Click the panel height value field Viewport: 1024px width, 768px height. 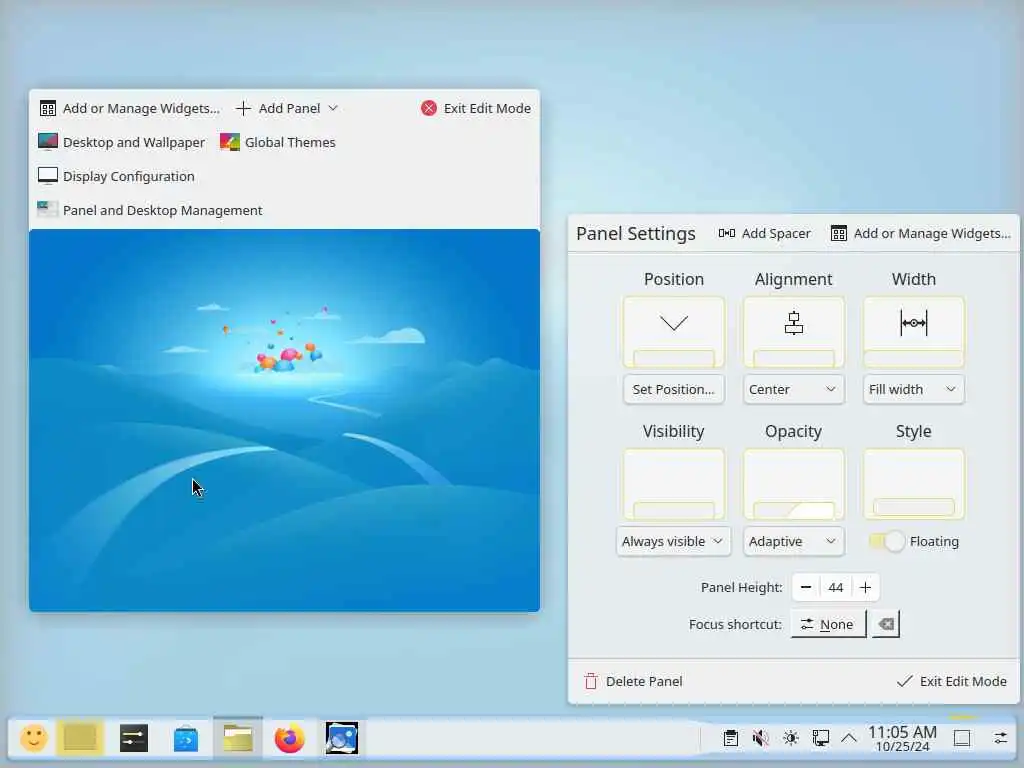coord(836,587)
